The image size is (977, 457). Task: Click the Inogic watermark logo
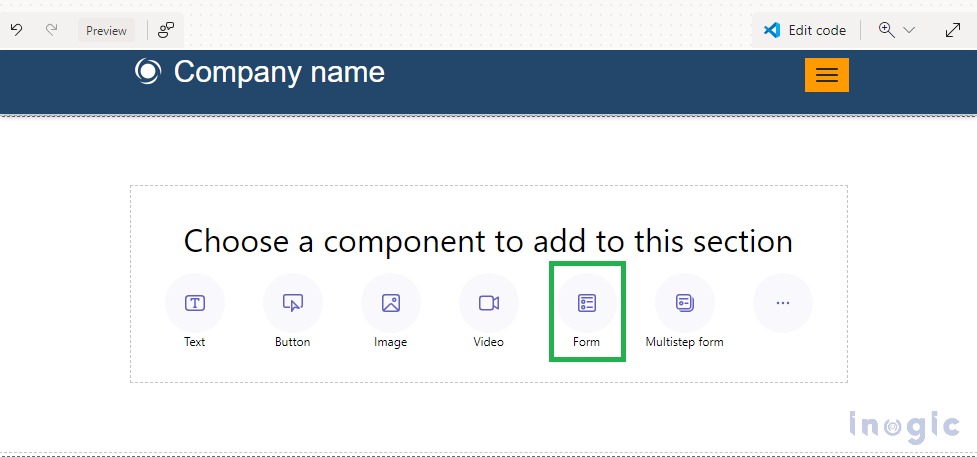pos(904,426)
